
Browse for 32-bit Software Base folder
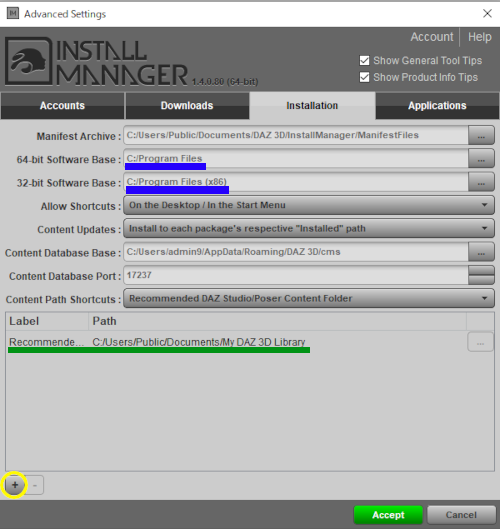481,182
